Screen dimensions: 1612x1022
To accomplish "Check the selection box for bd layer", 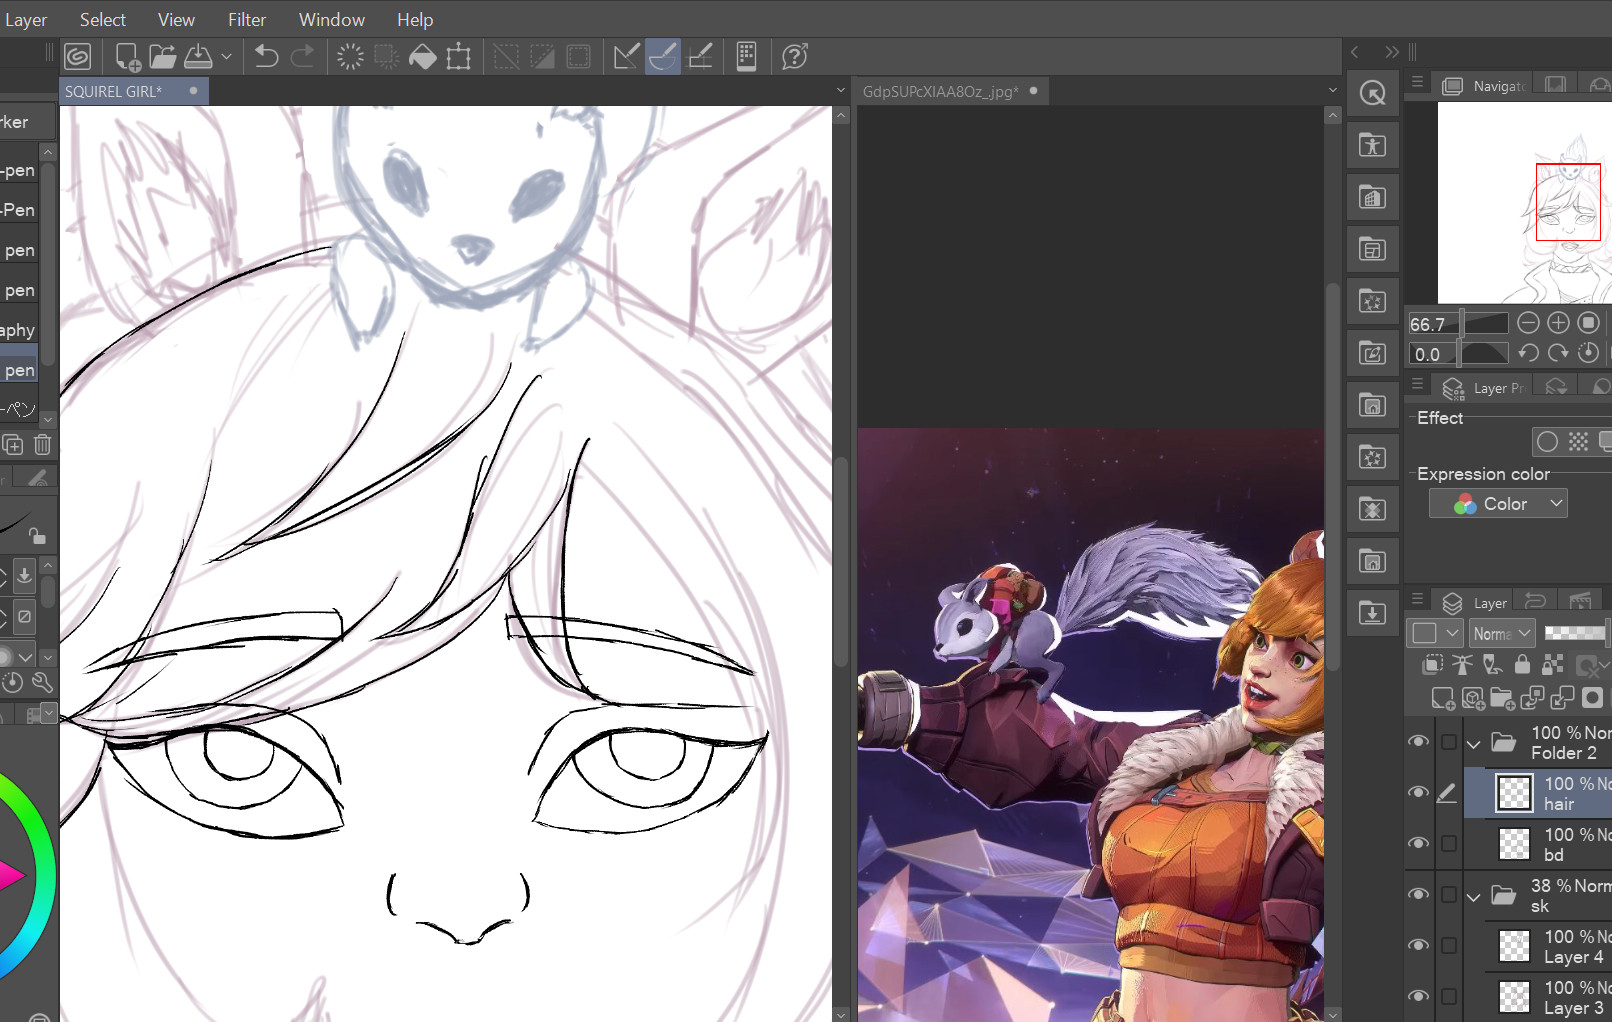I will tap(1448, 844).
